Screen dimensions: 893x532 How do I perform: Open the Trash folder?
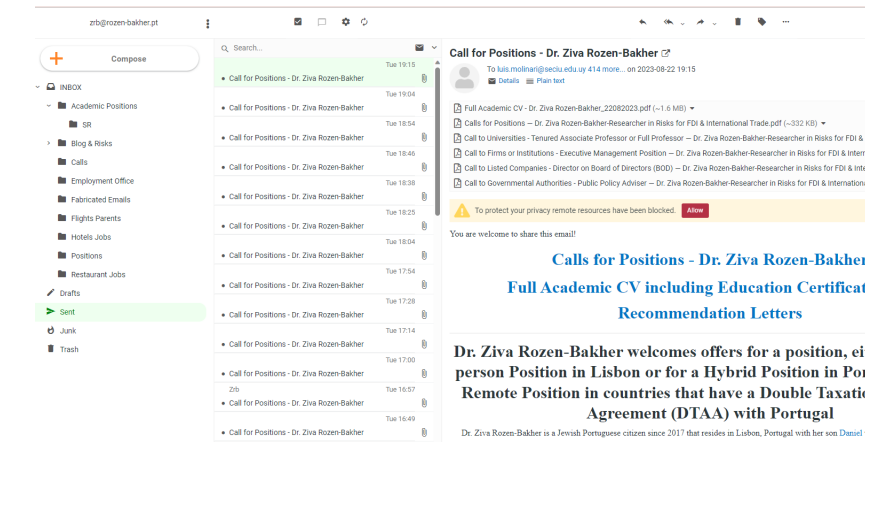[69, 350]
